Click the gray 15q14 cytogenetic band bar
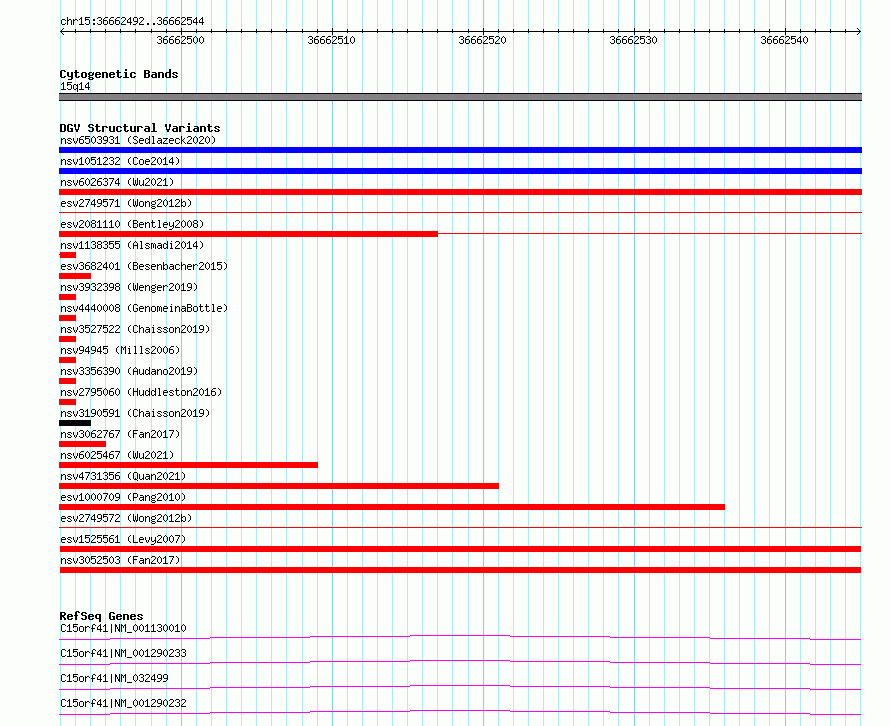The image size is (890, 726). tap(460, 97)
